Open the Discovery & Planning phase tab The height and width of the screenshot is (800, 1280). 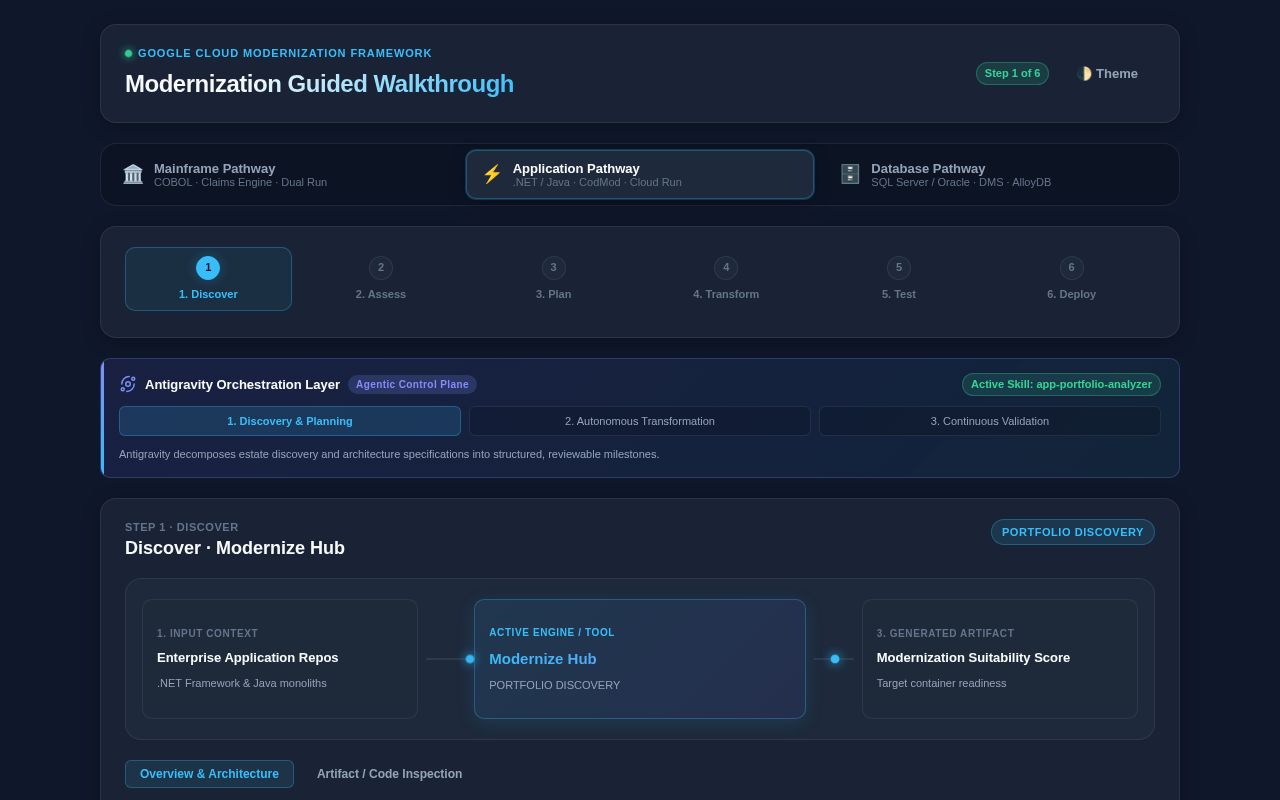(290, 421)
